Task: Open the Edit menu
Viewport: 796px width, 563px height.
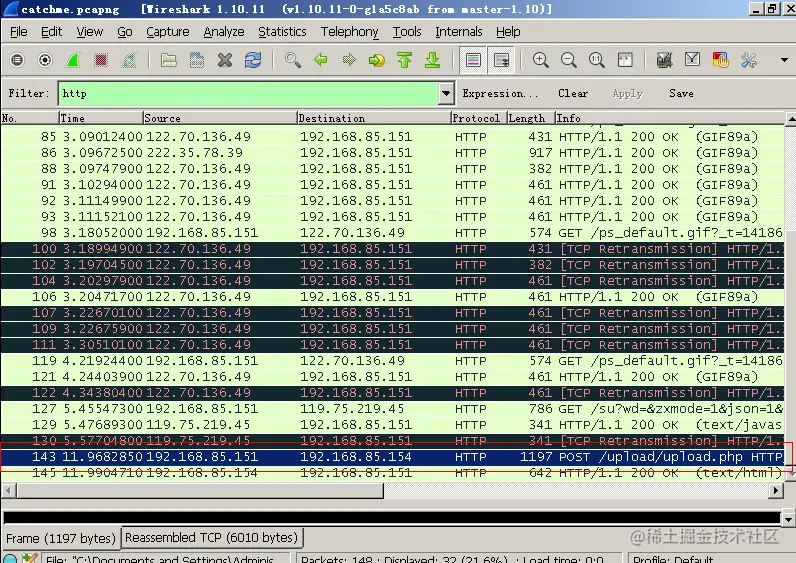Action: 51,31
